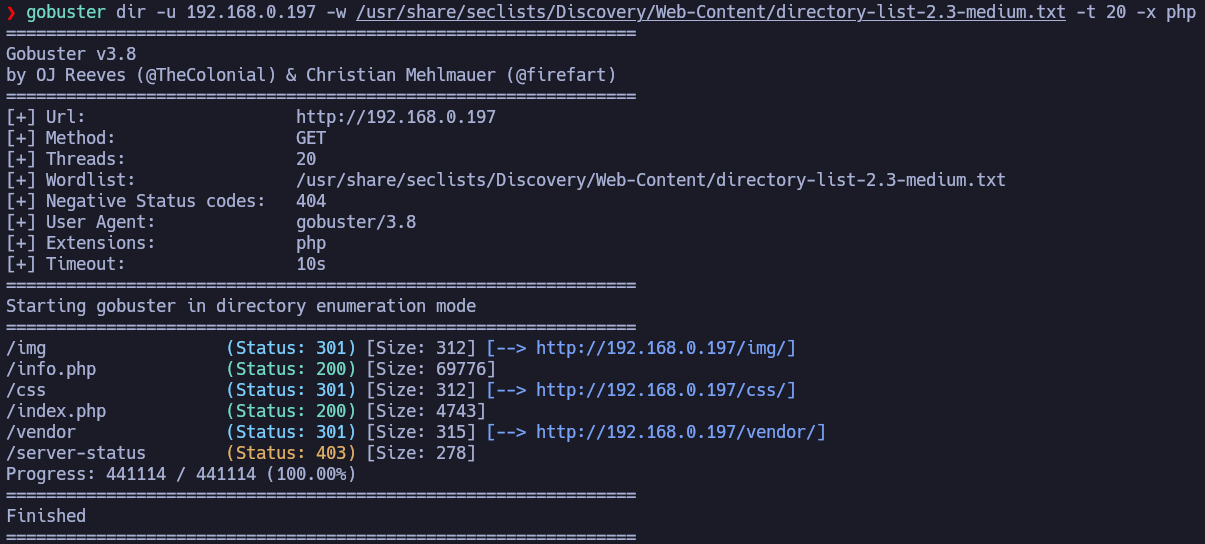
Task: Open the http://192.168.0.197/img/ redirect link
Action: pyautogui.click(x=666, y=348)
